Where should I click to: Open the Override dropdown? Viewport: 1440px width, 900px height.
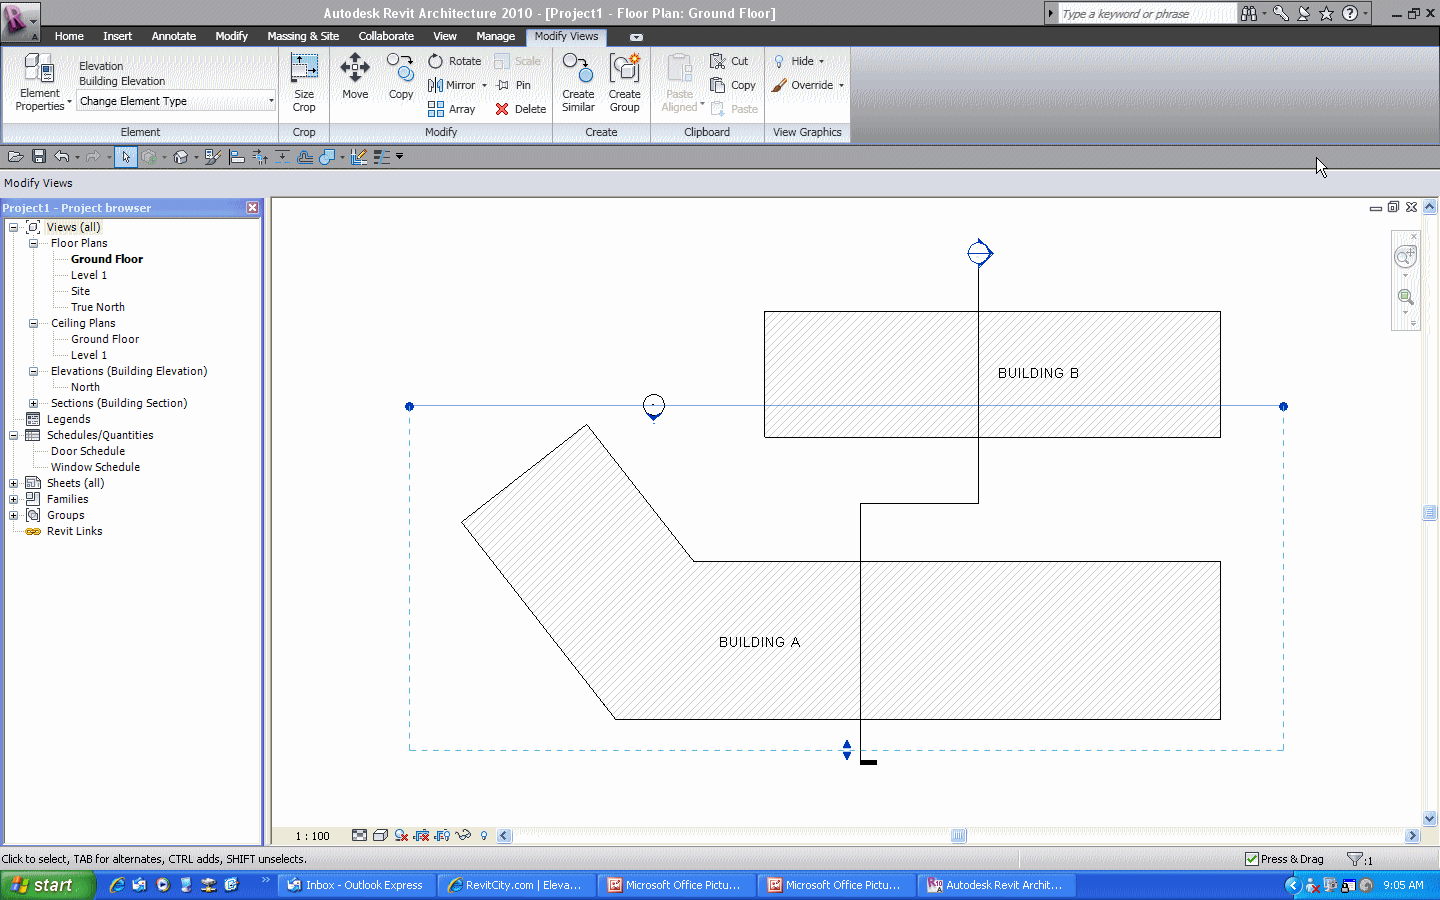808,85
